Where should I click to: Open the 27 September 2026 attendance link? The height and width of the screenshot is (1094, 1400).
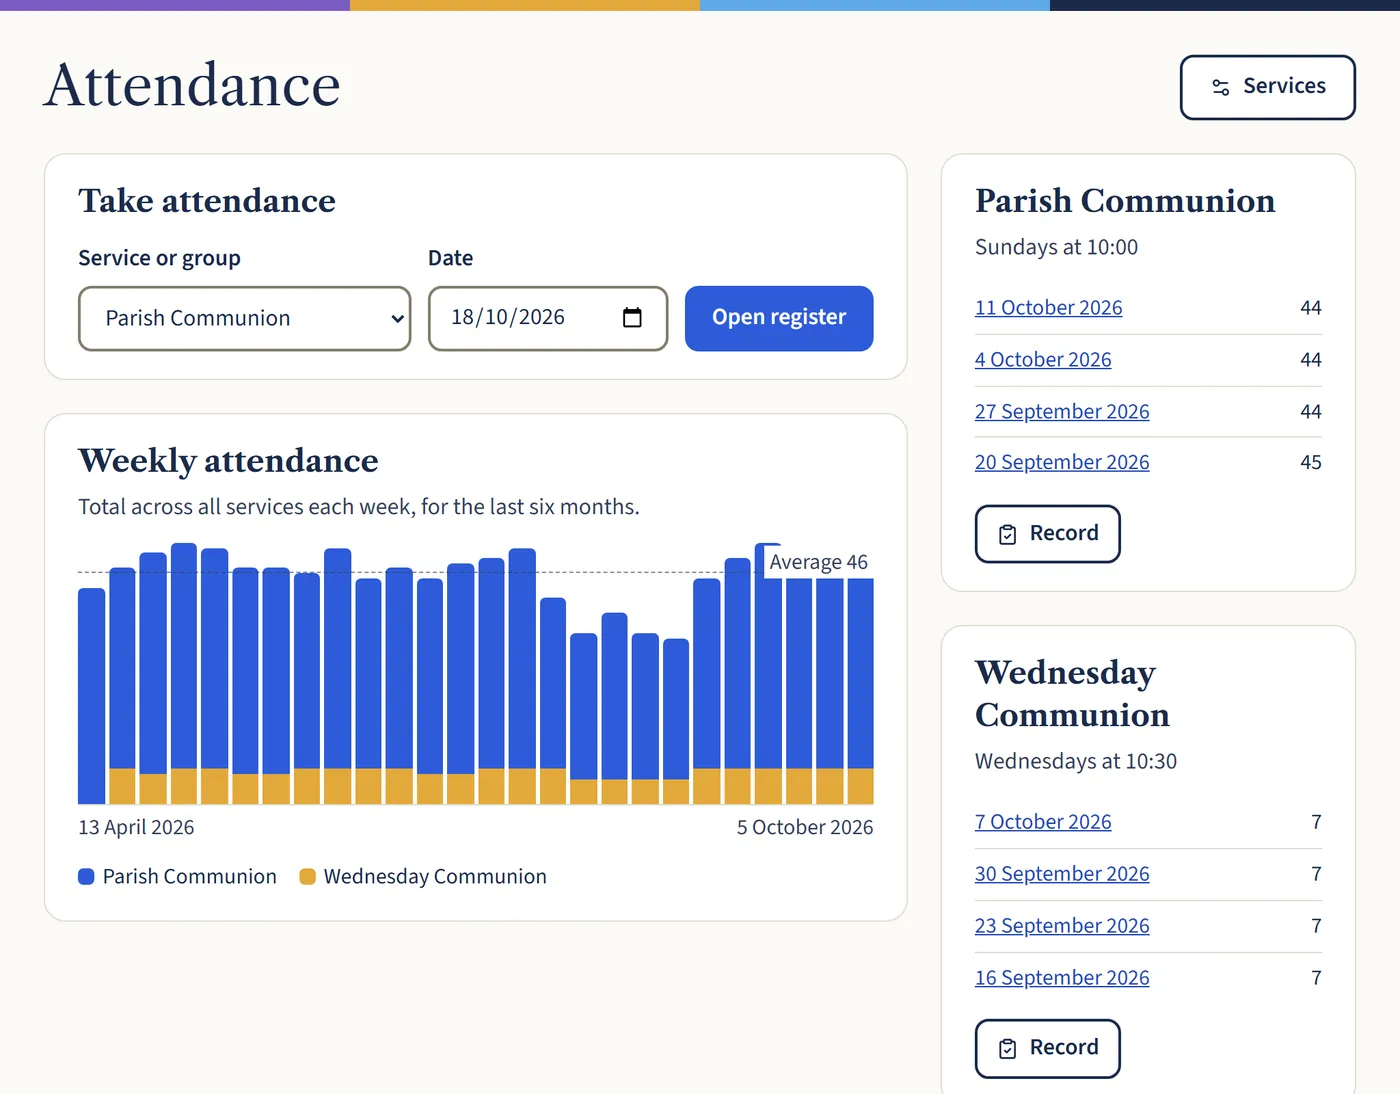point(1062,412)
